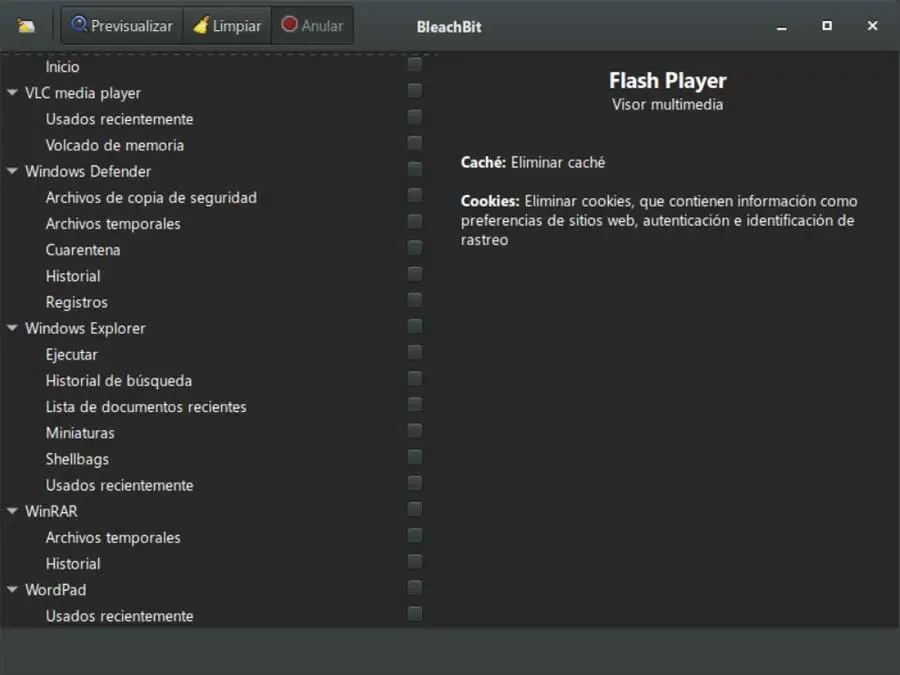Maximize the BleachBit window
Viewport: 900px width, 675px height.
coord(827,26)
